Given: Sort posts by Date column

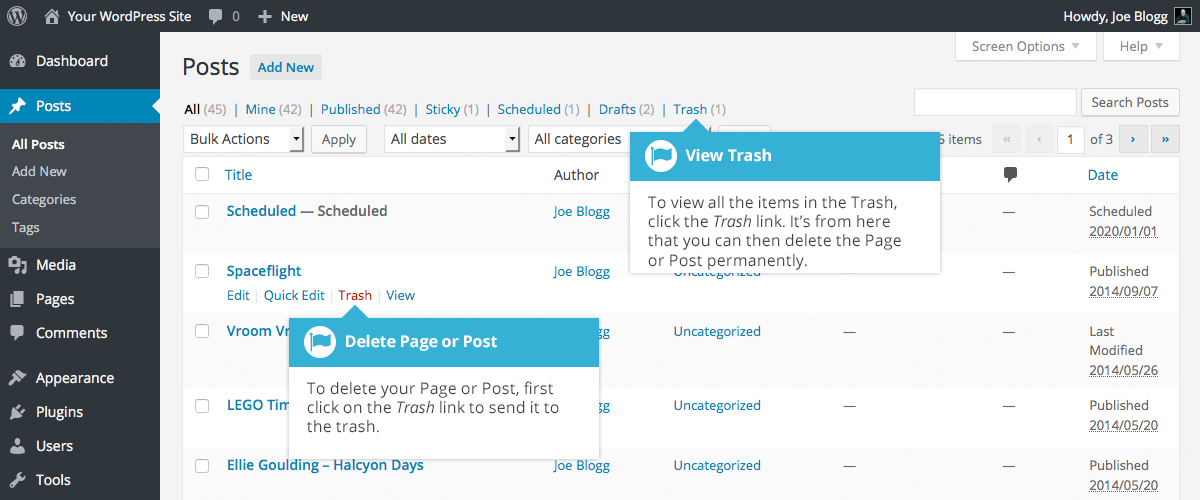Looking at the screenshot, I should coord(1103,175).
